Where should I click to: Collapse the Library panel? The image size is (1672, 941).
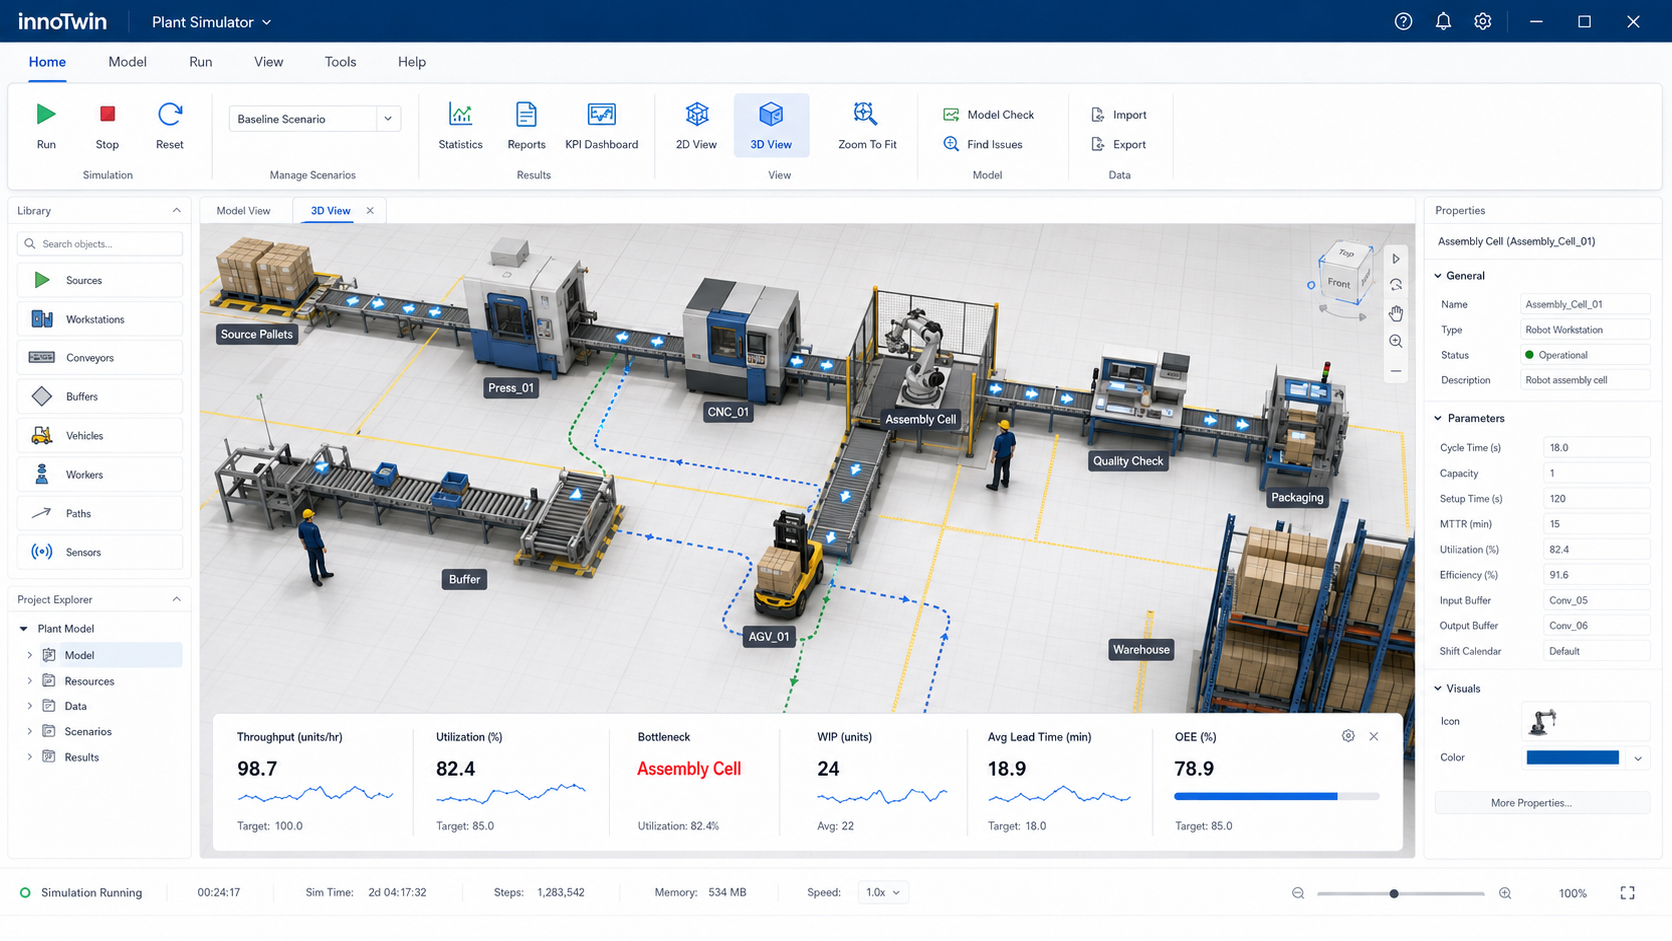pos(177,210)
